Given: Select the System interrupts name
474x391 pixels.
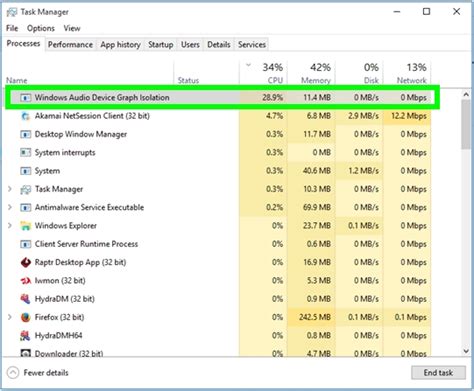Looking at the screenshot, I should point(65,153).
